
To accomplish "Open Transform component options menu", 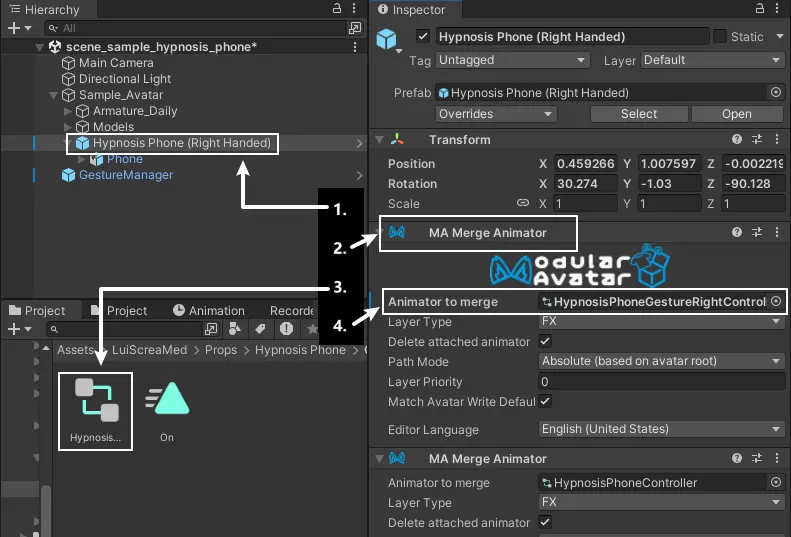I will click(x=777, y=139).
